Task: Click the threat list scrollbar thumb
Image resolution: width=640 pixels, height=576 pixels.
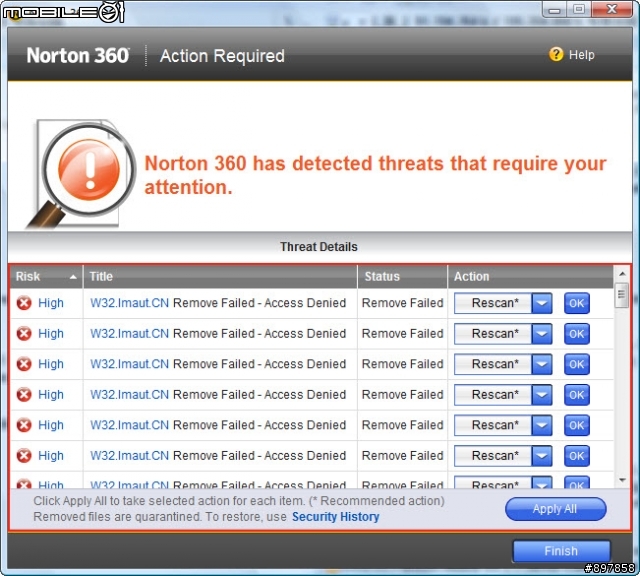Action: [x=622, y=295]
